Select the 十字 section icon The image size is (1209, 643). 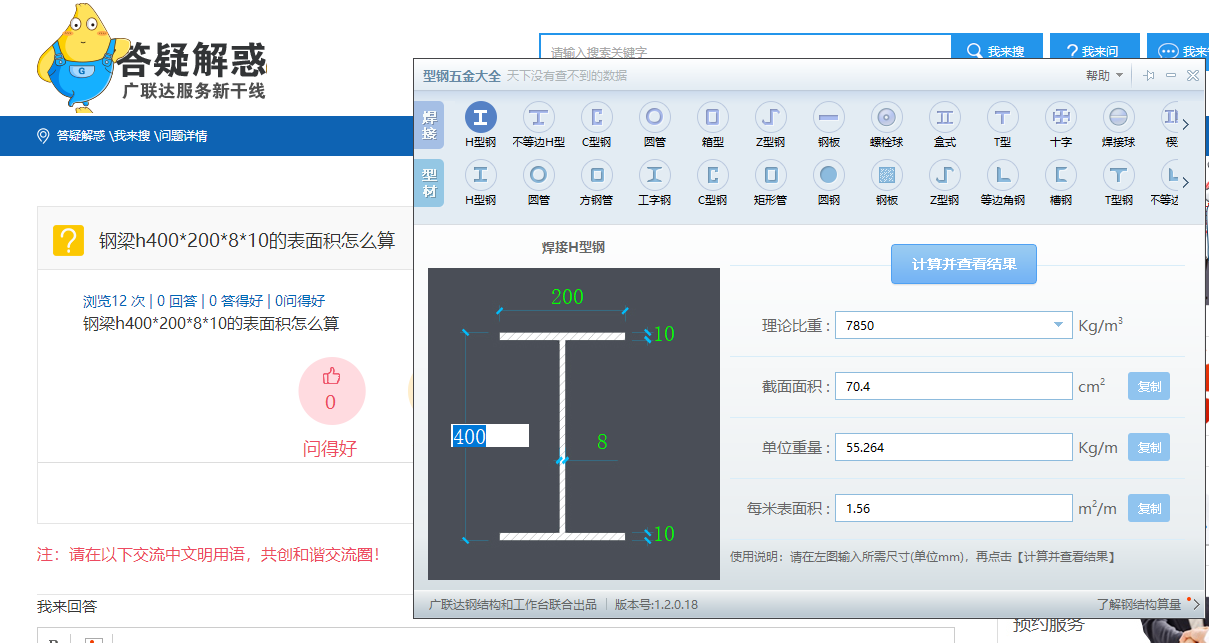coord(1061,117)
